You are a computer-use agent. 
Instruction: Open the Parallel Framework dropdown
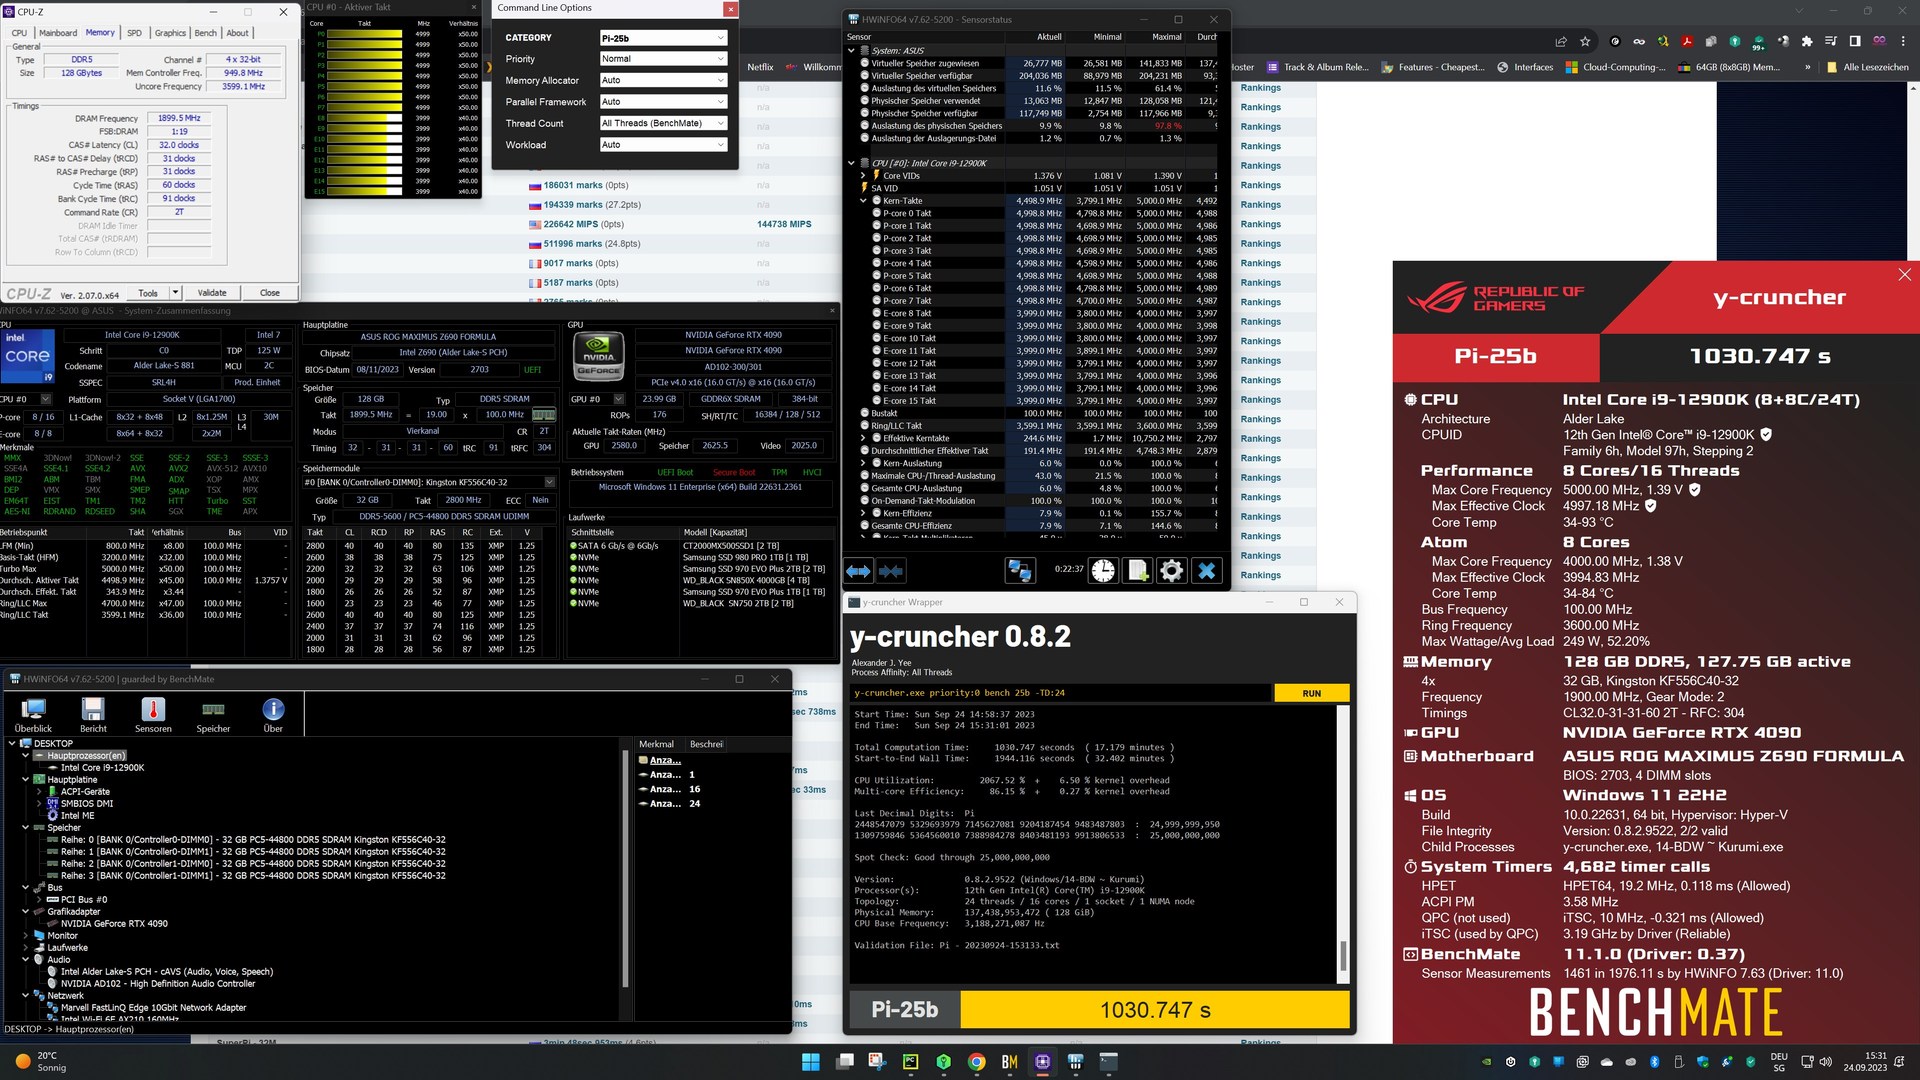[663, 102]
